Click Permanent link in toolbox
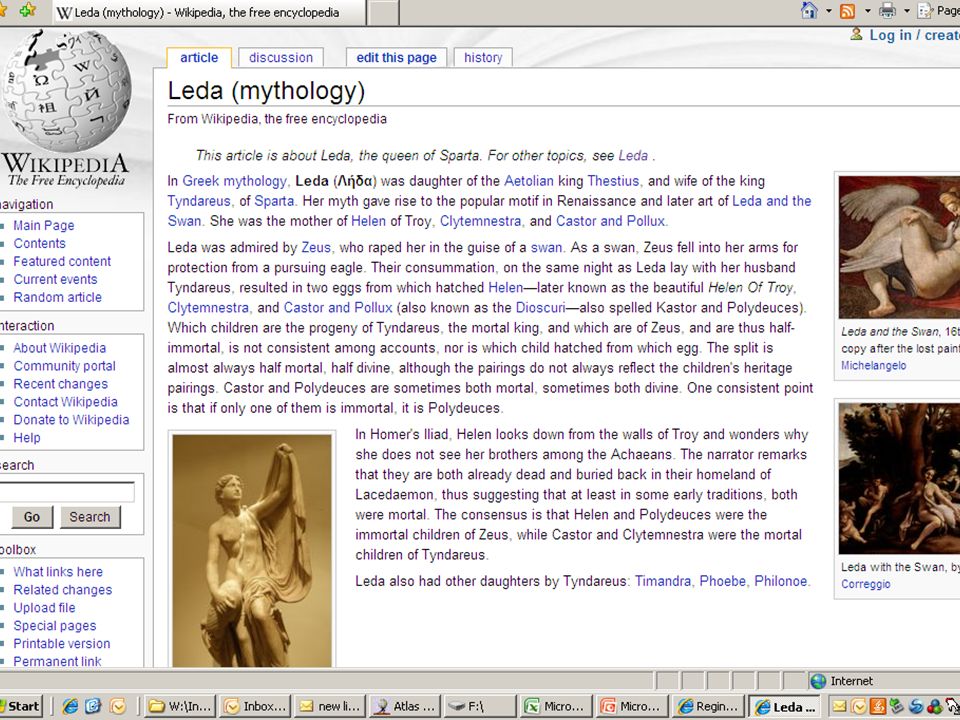 click(x=58, y=661)
